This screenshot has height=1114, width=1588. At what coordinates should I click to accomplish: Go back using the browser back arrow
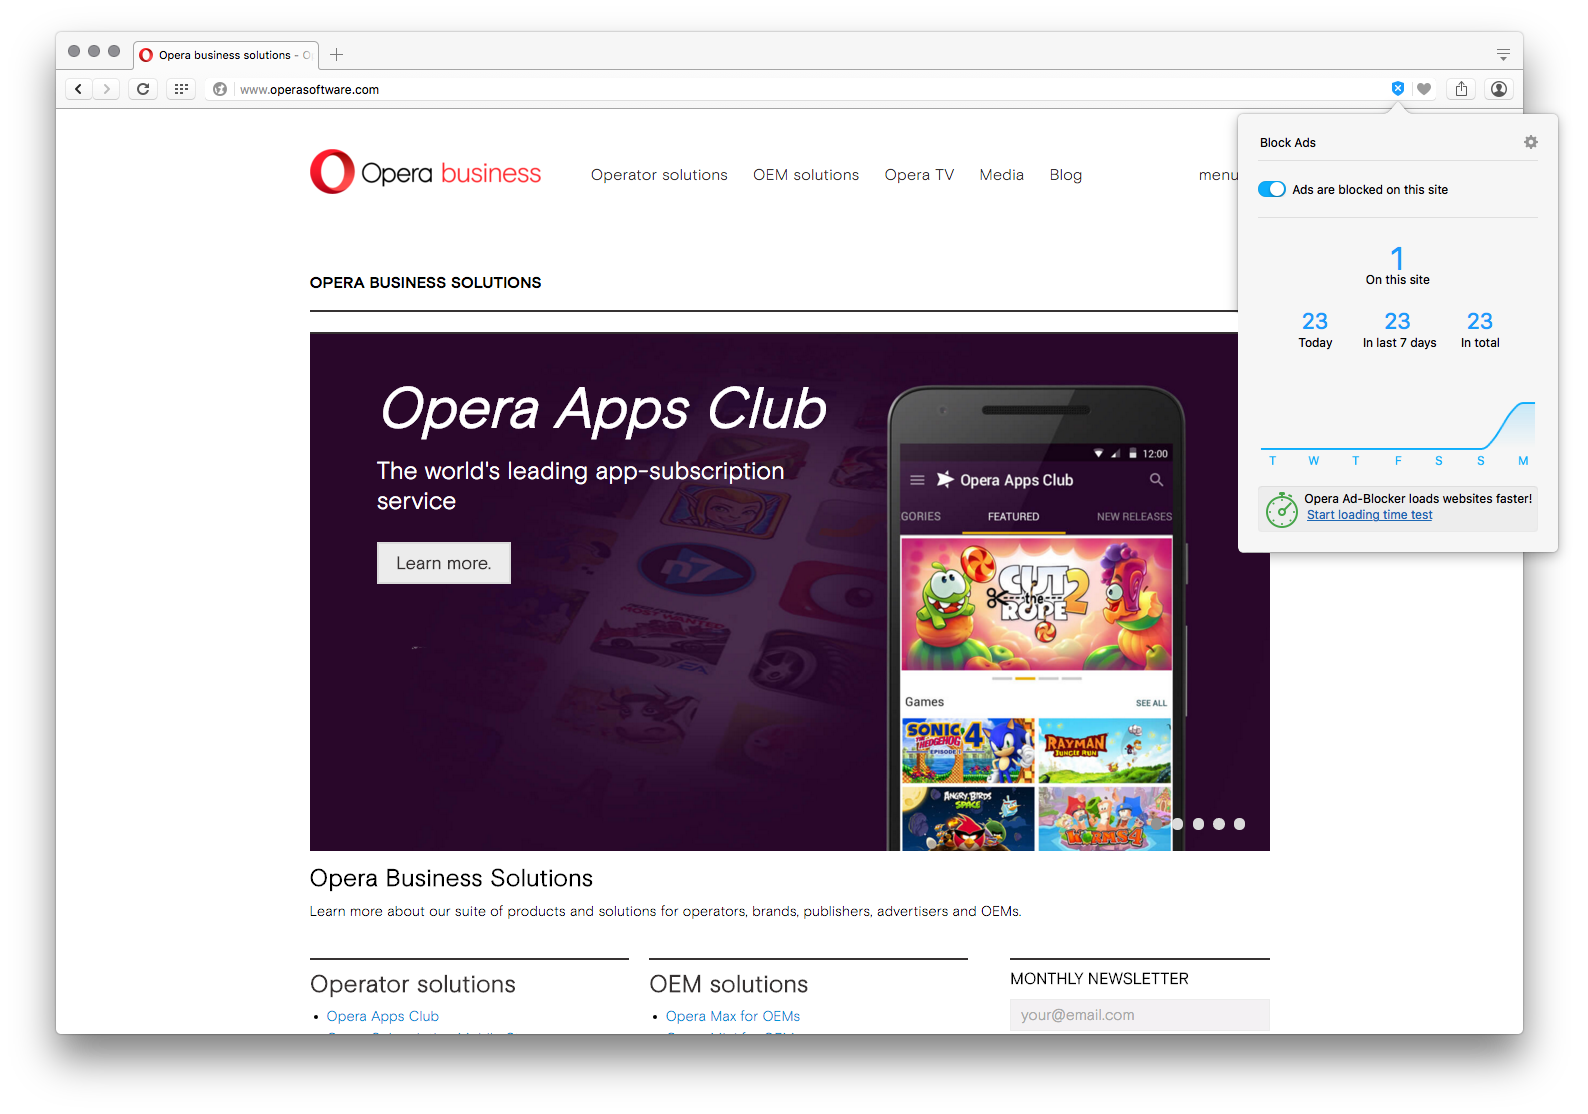tap(78, 89)
